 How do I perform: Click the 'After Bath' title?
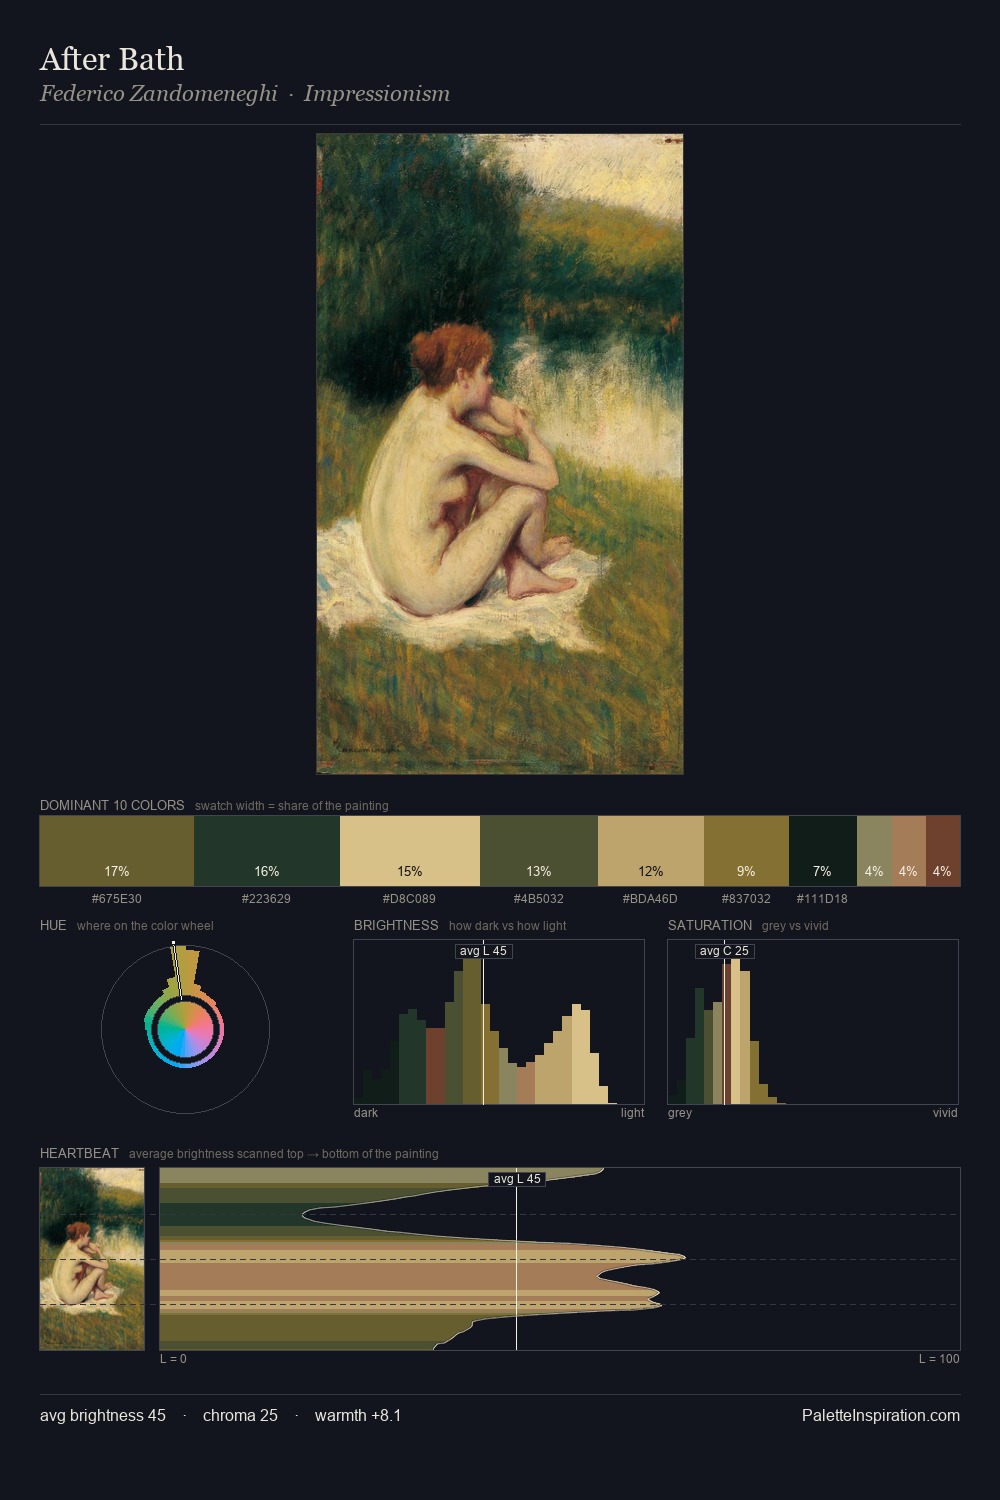[112, 59]
